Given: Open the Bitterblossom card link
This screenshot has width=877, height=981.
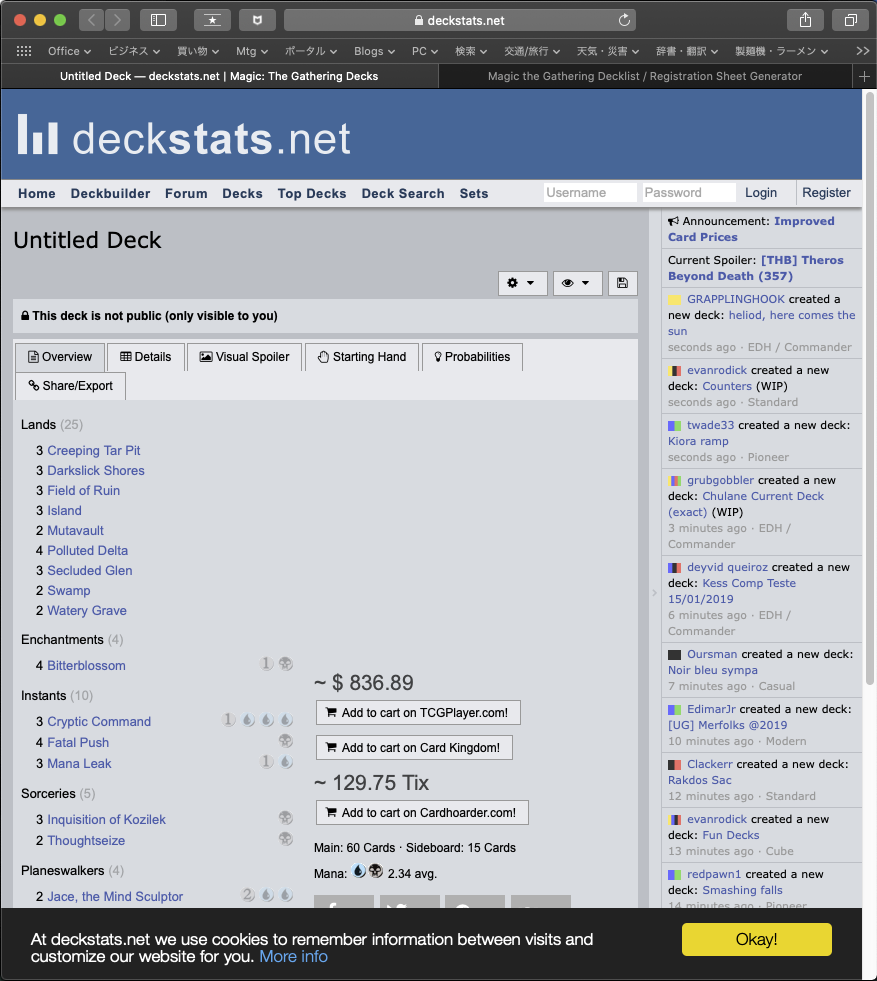Looking at the screenshot, I should [x=86, y=666].
